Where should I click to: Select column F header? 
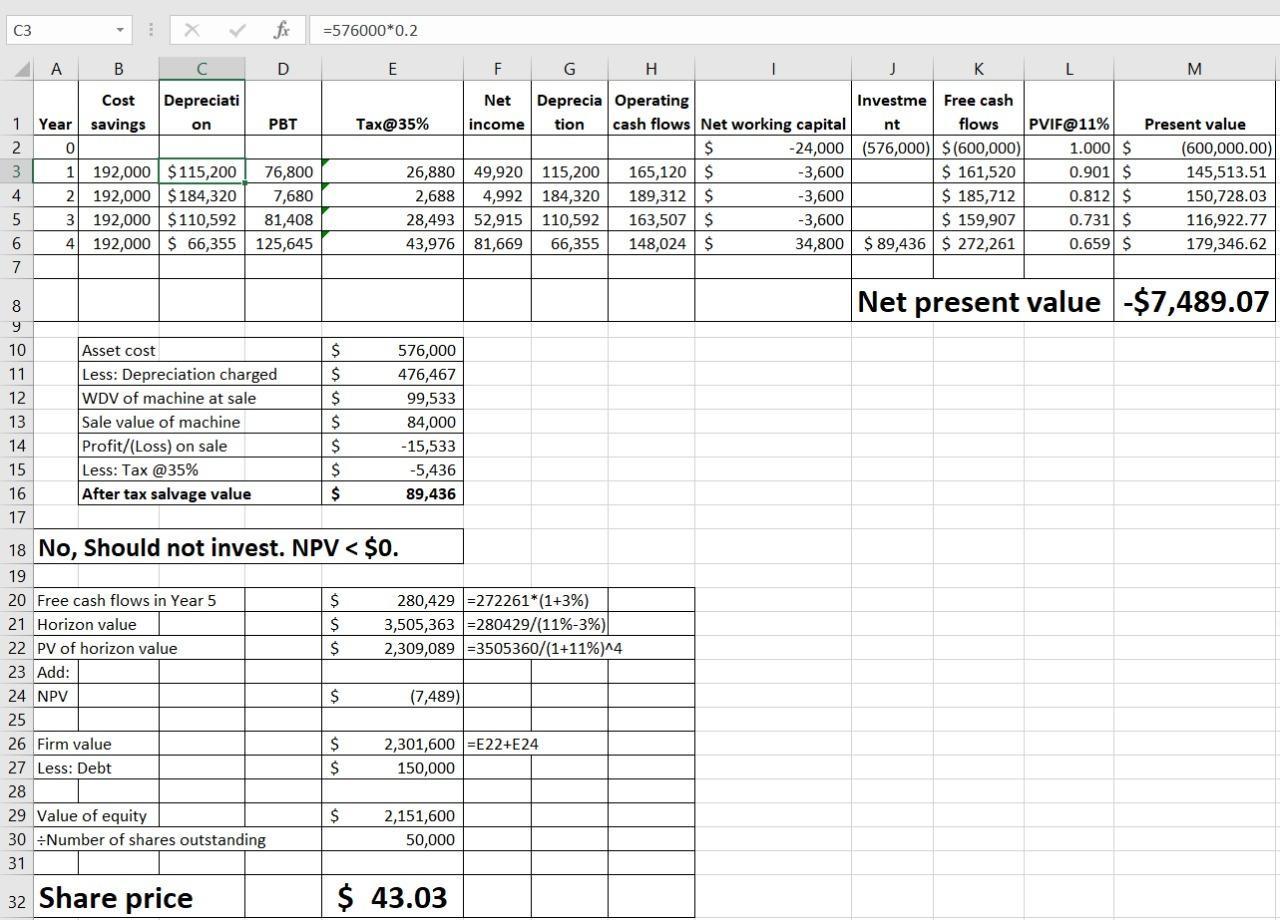(497, 68)
